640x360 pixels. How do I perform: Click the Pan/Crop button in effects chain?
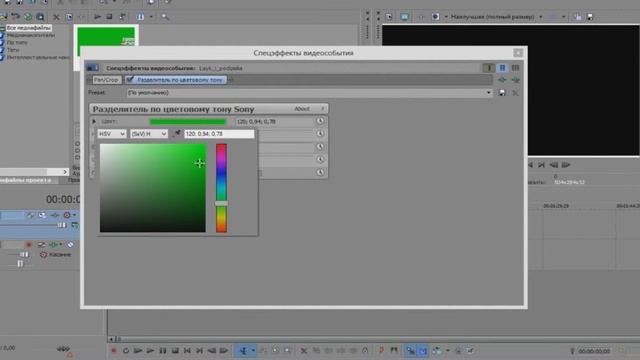point(106,80)
